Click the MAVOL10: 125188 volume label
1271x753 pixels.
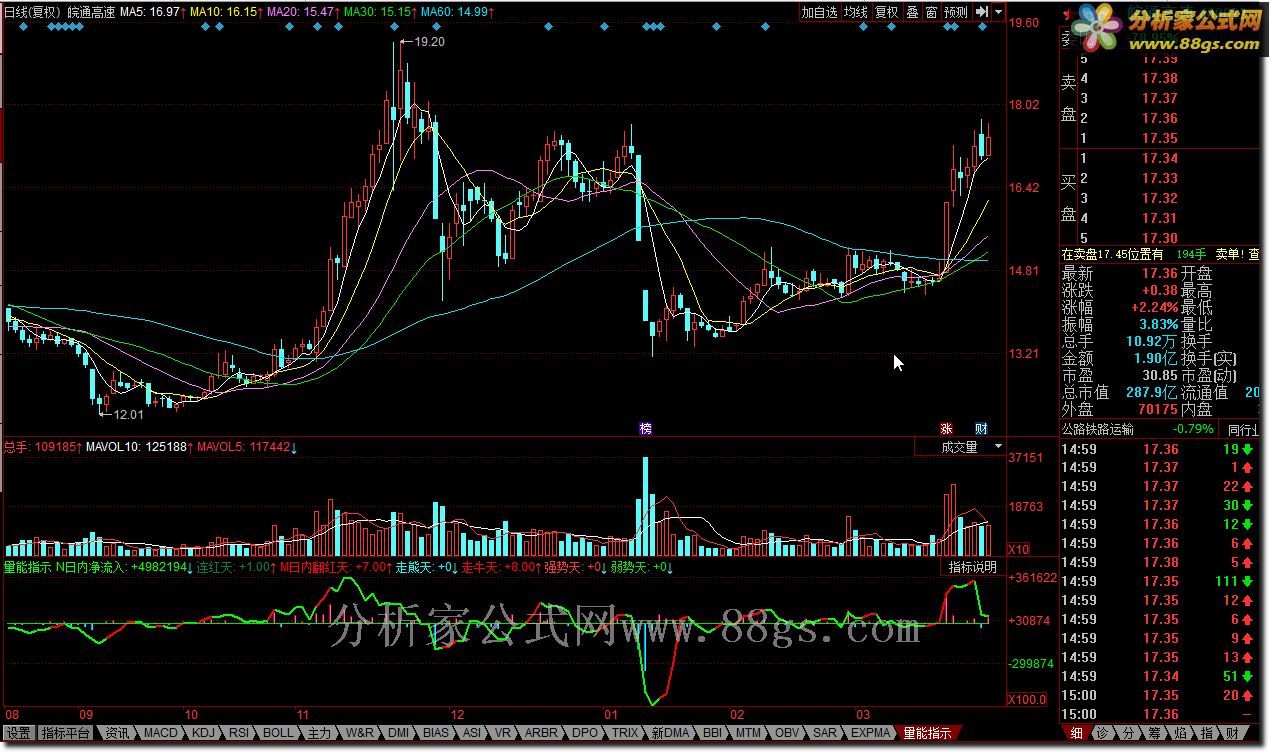(x=137, y=447)
